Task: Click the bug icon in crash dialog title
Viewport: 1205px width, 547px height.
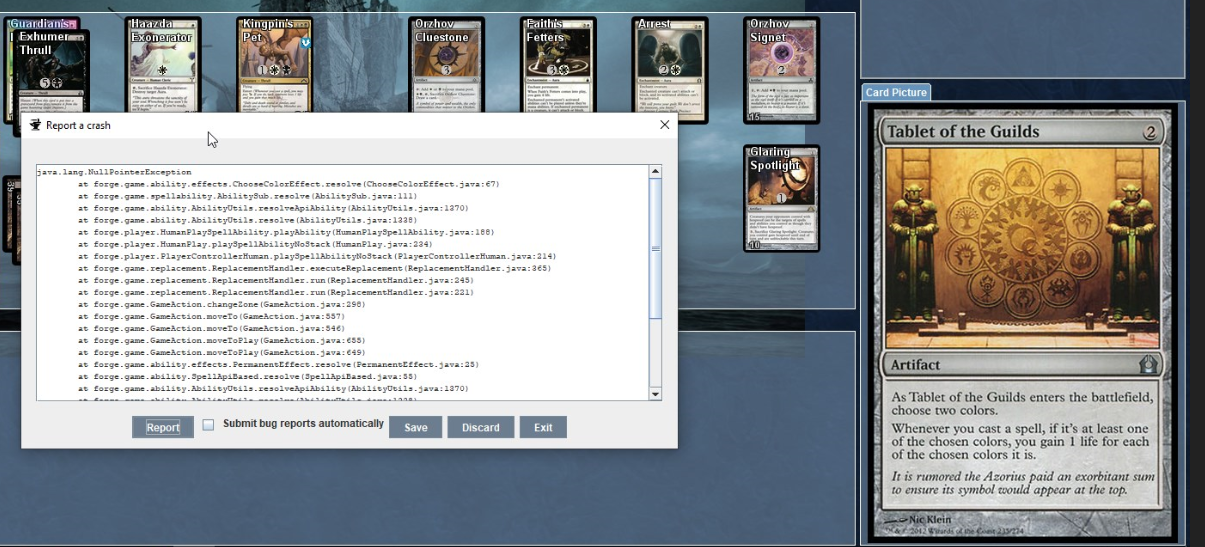Action: tap(36, 125)
